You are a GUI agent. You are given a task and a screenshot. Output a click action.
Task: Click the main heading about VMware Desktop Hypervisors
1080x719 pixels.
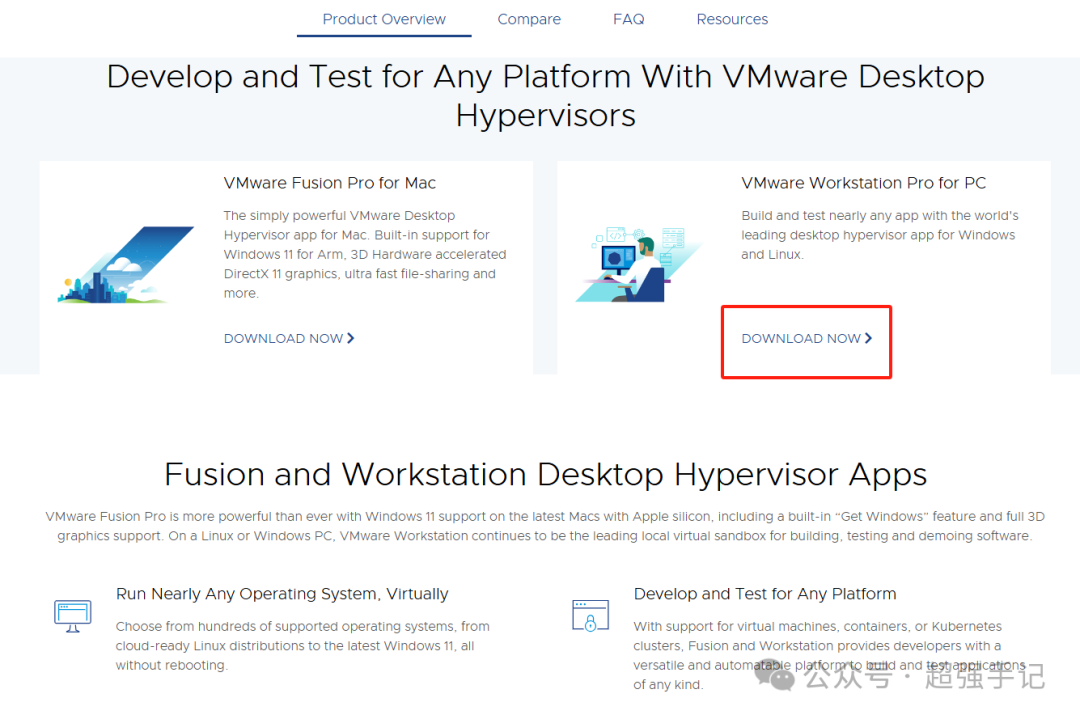(546, 96)
